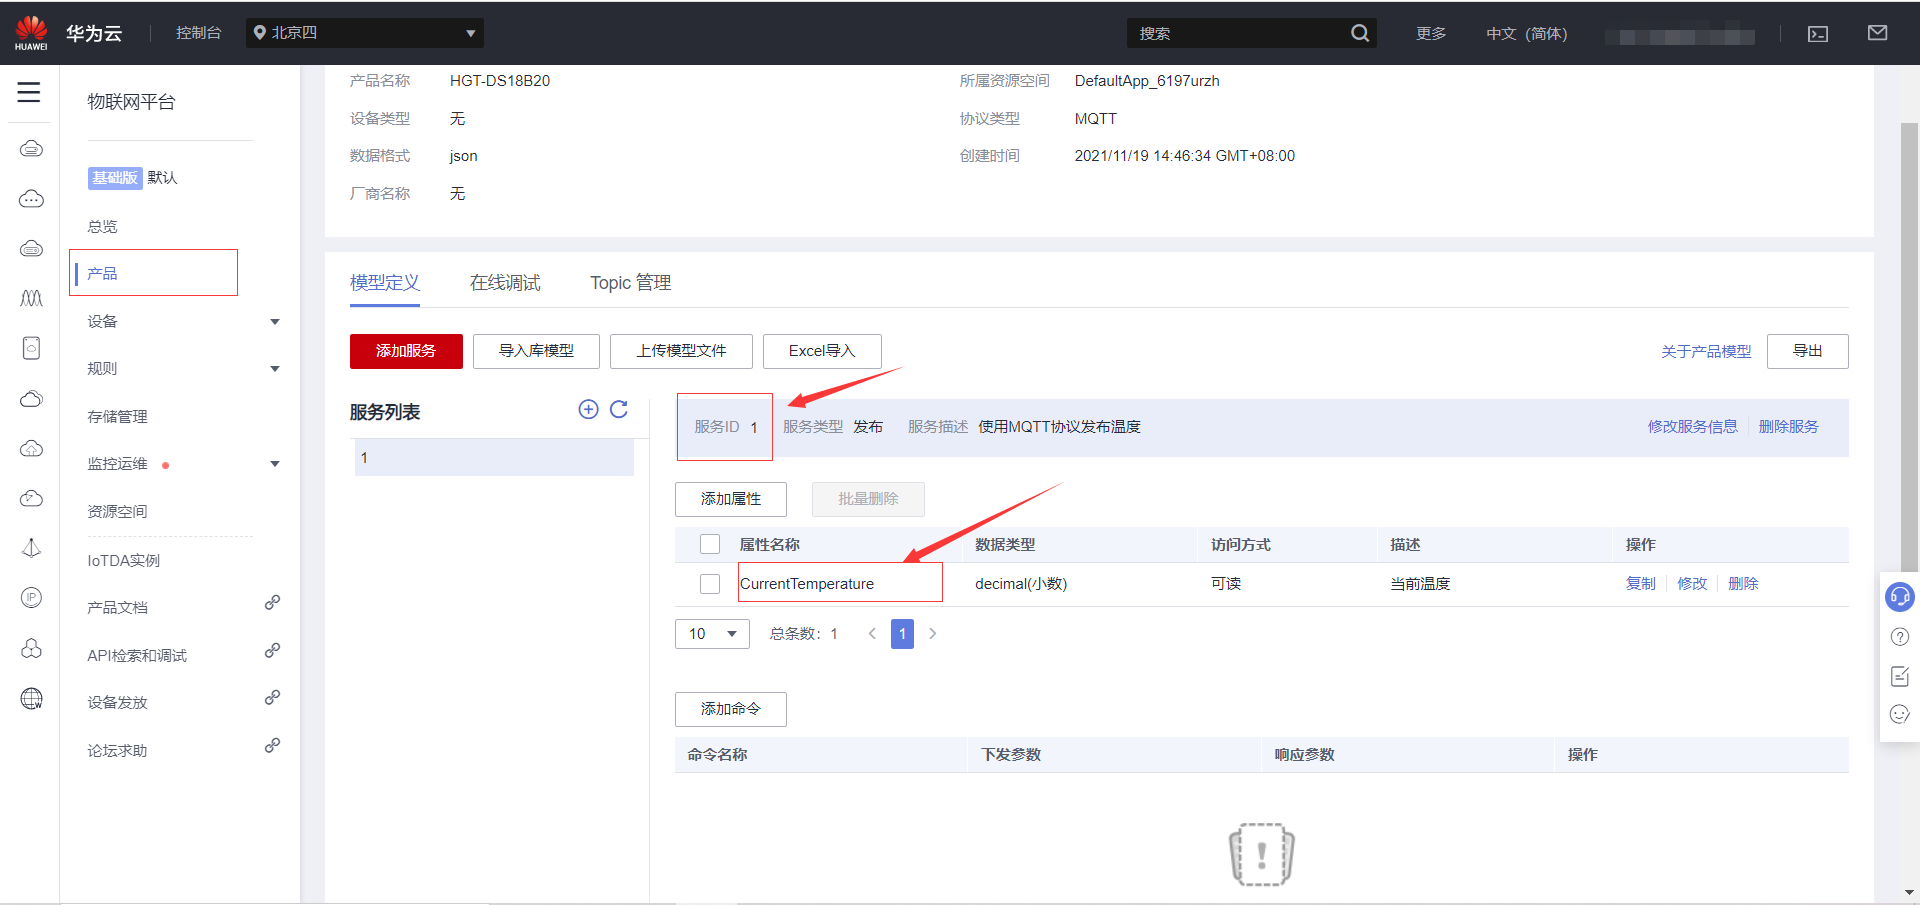The width and height of the screenshot is (1920, 905).
Task: Click the 添加命令 button
Action: coord(731,709)
